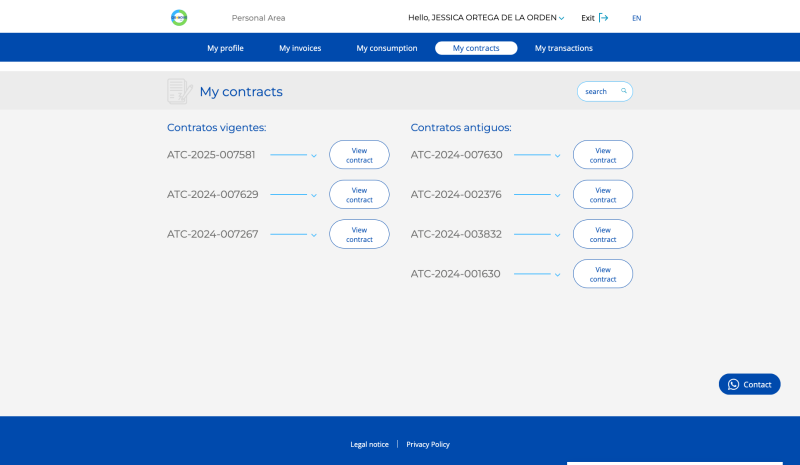Click contract number ATC-2024-007267 text

[212, 234]
